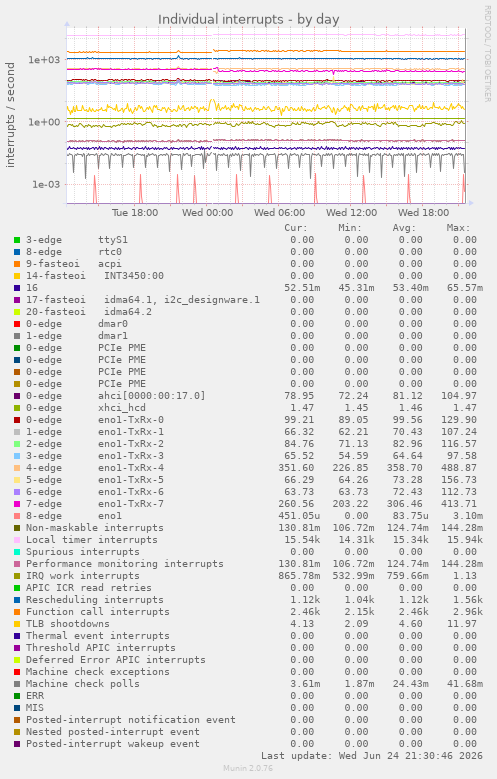The height and width of the screenshot is (779, 497).
Task: Click the Munin 2.0.76 footer text
Action: point(248,769)
